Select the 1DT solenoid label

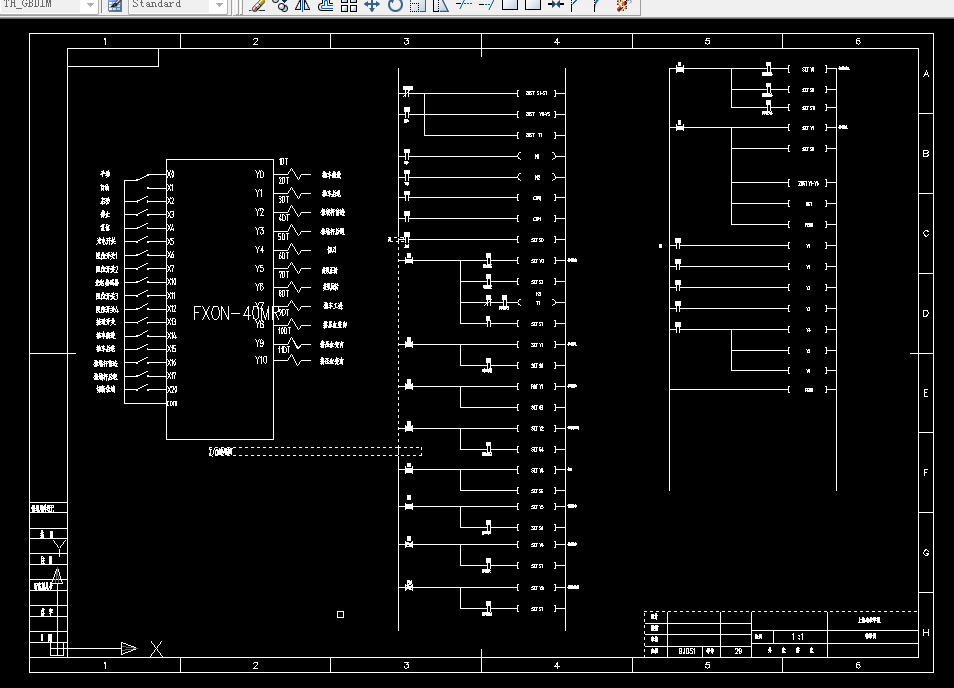tap(284, 162)
